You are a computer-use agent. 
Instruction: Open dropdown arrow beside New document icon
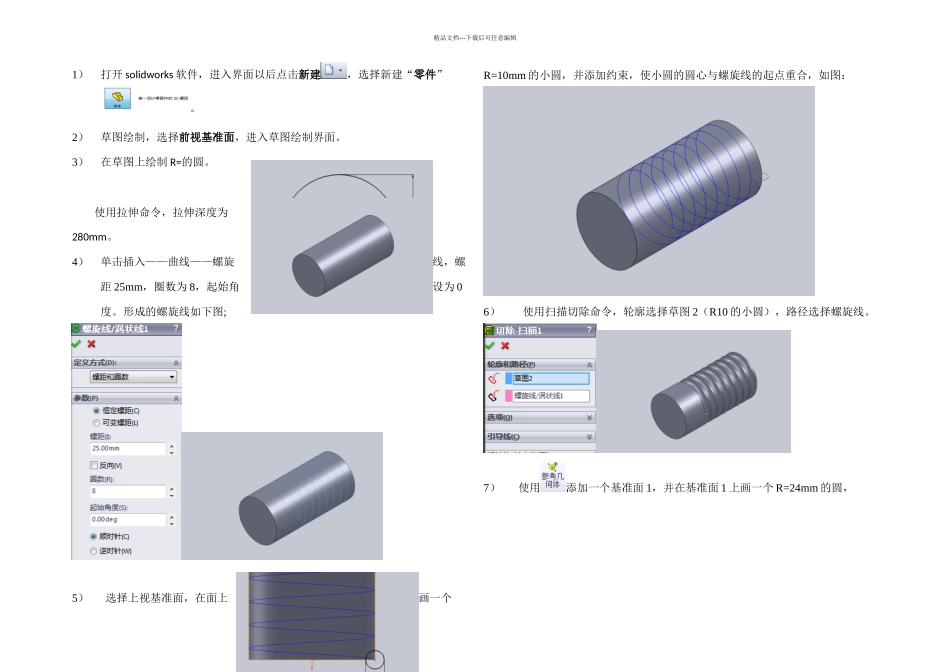341,70
